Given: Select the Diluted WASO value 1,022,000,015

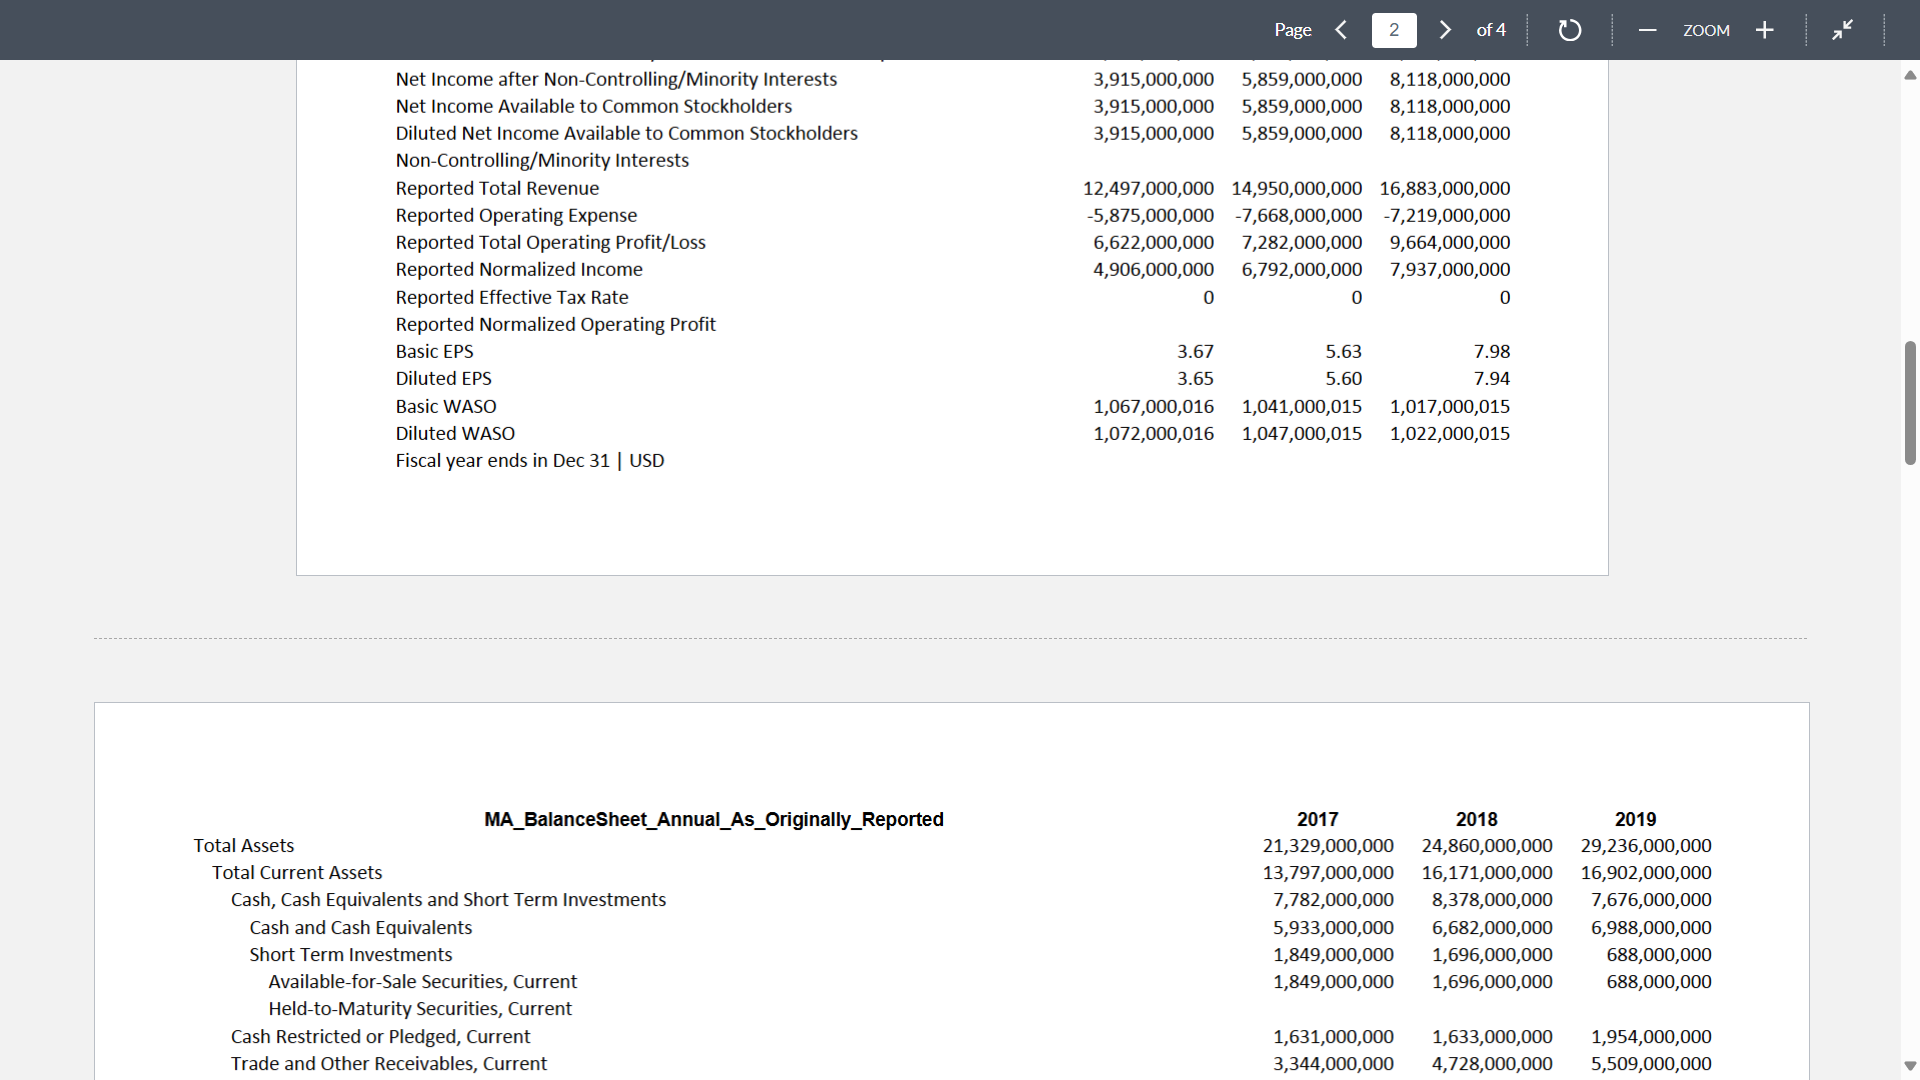Looking at the screenshot, I should click(1450, 433).
